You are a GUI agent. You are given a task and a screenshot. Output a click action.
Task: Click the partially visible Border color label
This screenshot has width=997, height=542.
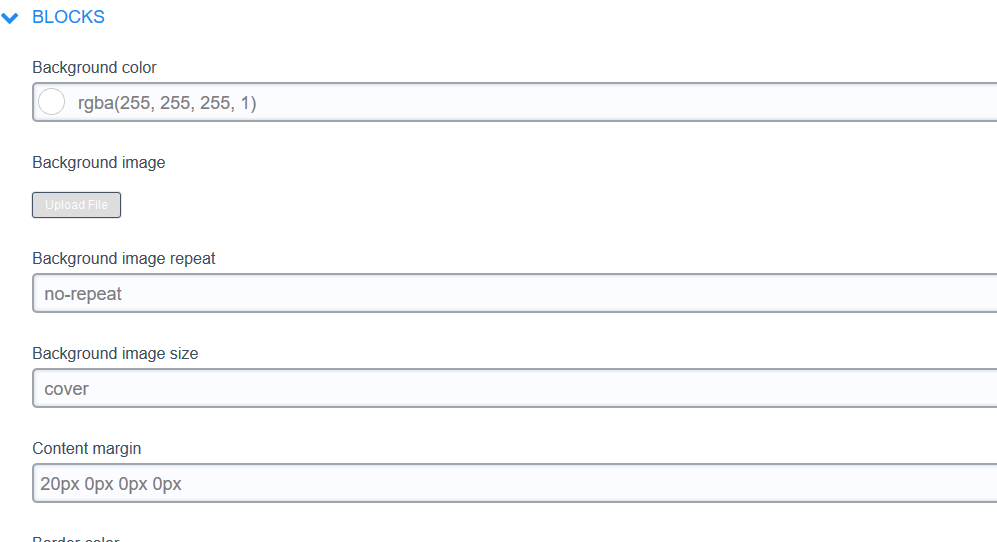(x=76, y=539)
